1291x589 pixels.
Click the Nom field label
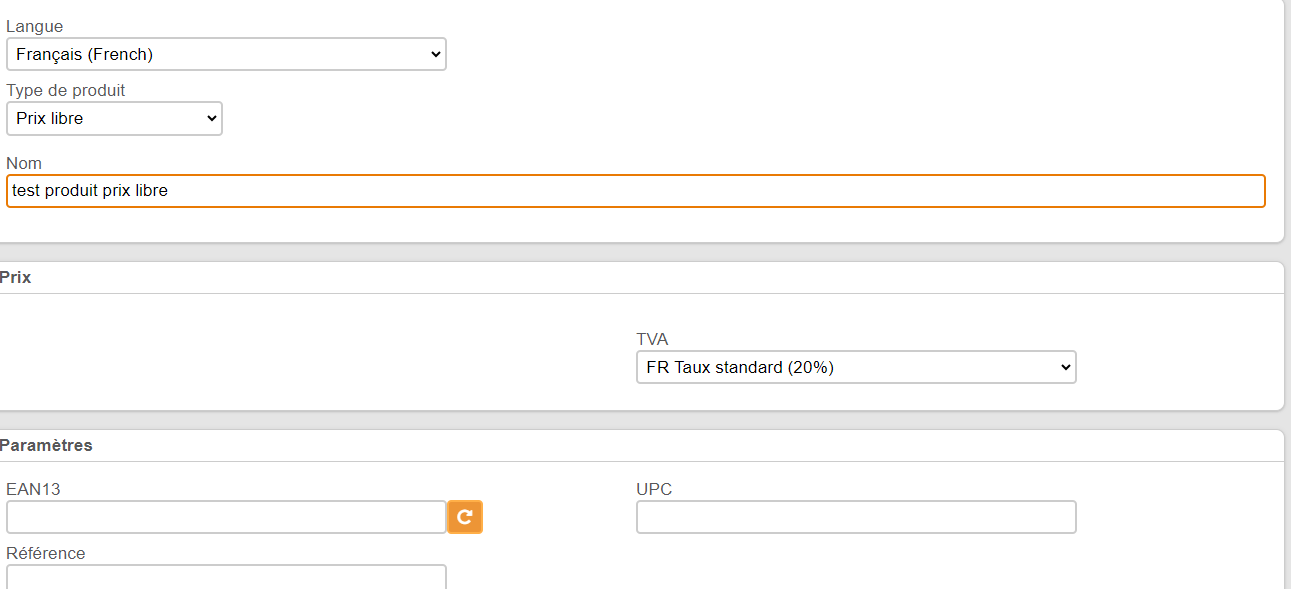[x=24, y=163]
